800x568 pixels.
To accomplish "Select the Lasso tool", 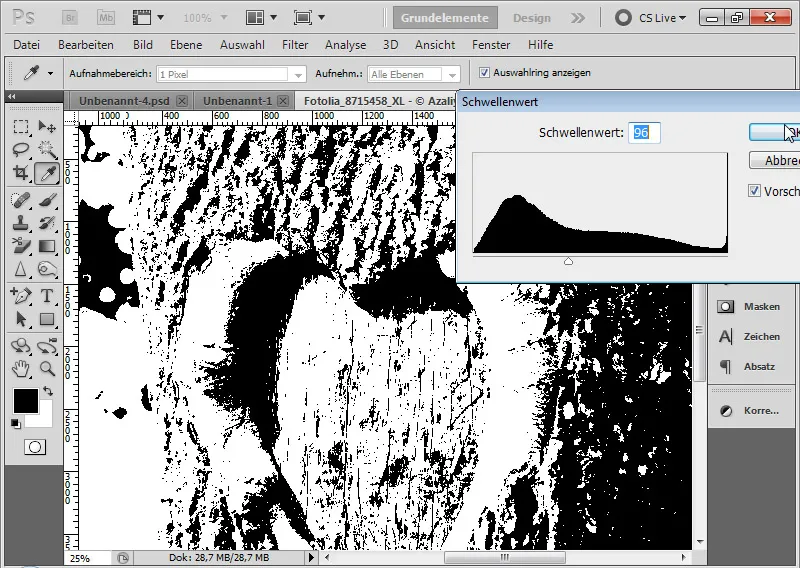I will coord(20,150).
